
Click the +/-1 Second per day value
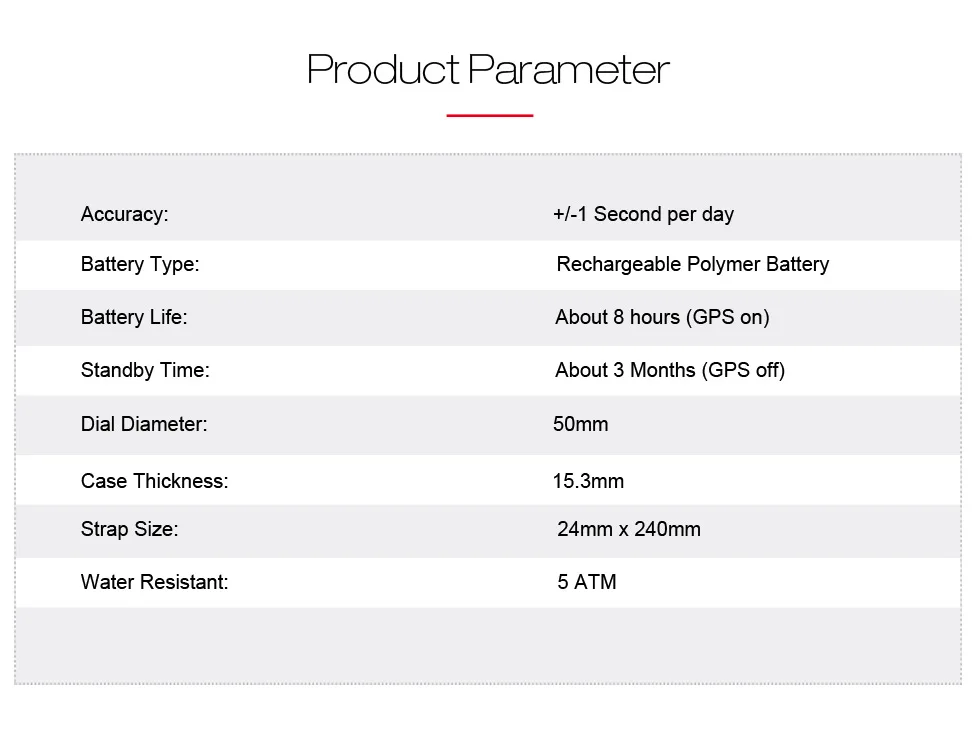(643, 214)
